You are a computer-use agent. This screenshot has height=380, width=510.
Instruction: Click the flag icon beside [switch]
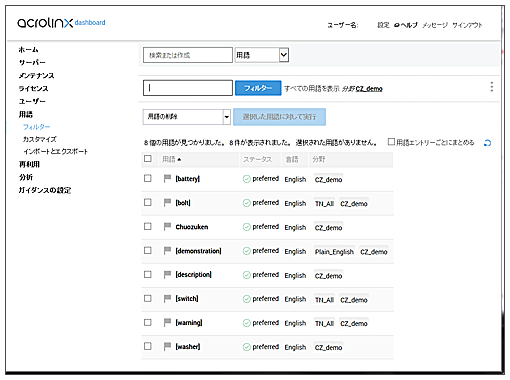point(167,299)
